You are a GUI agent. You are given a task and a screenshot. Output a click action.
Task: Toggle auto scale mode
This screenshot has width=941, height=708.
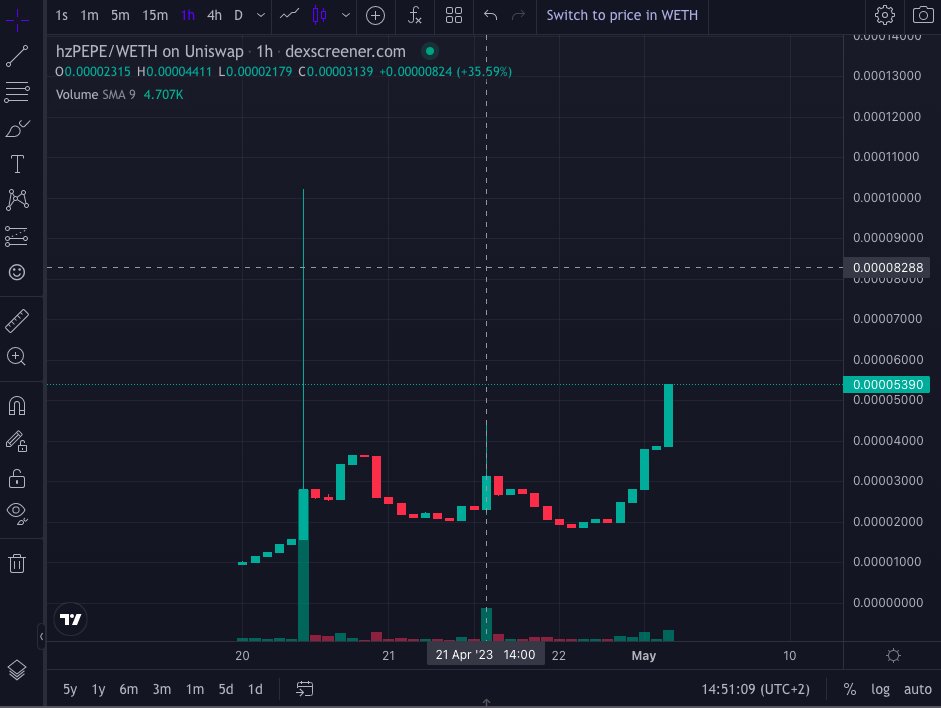coord(918,689)
